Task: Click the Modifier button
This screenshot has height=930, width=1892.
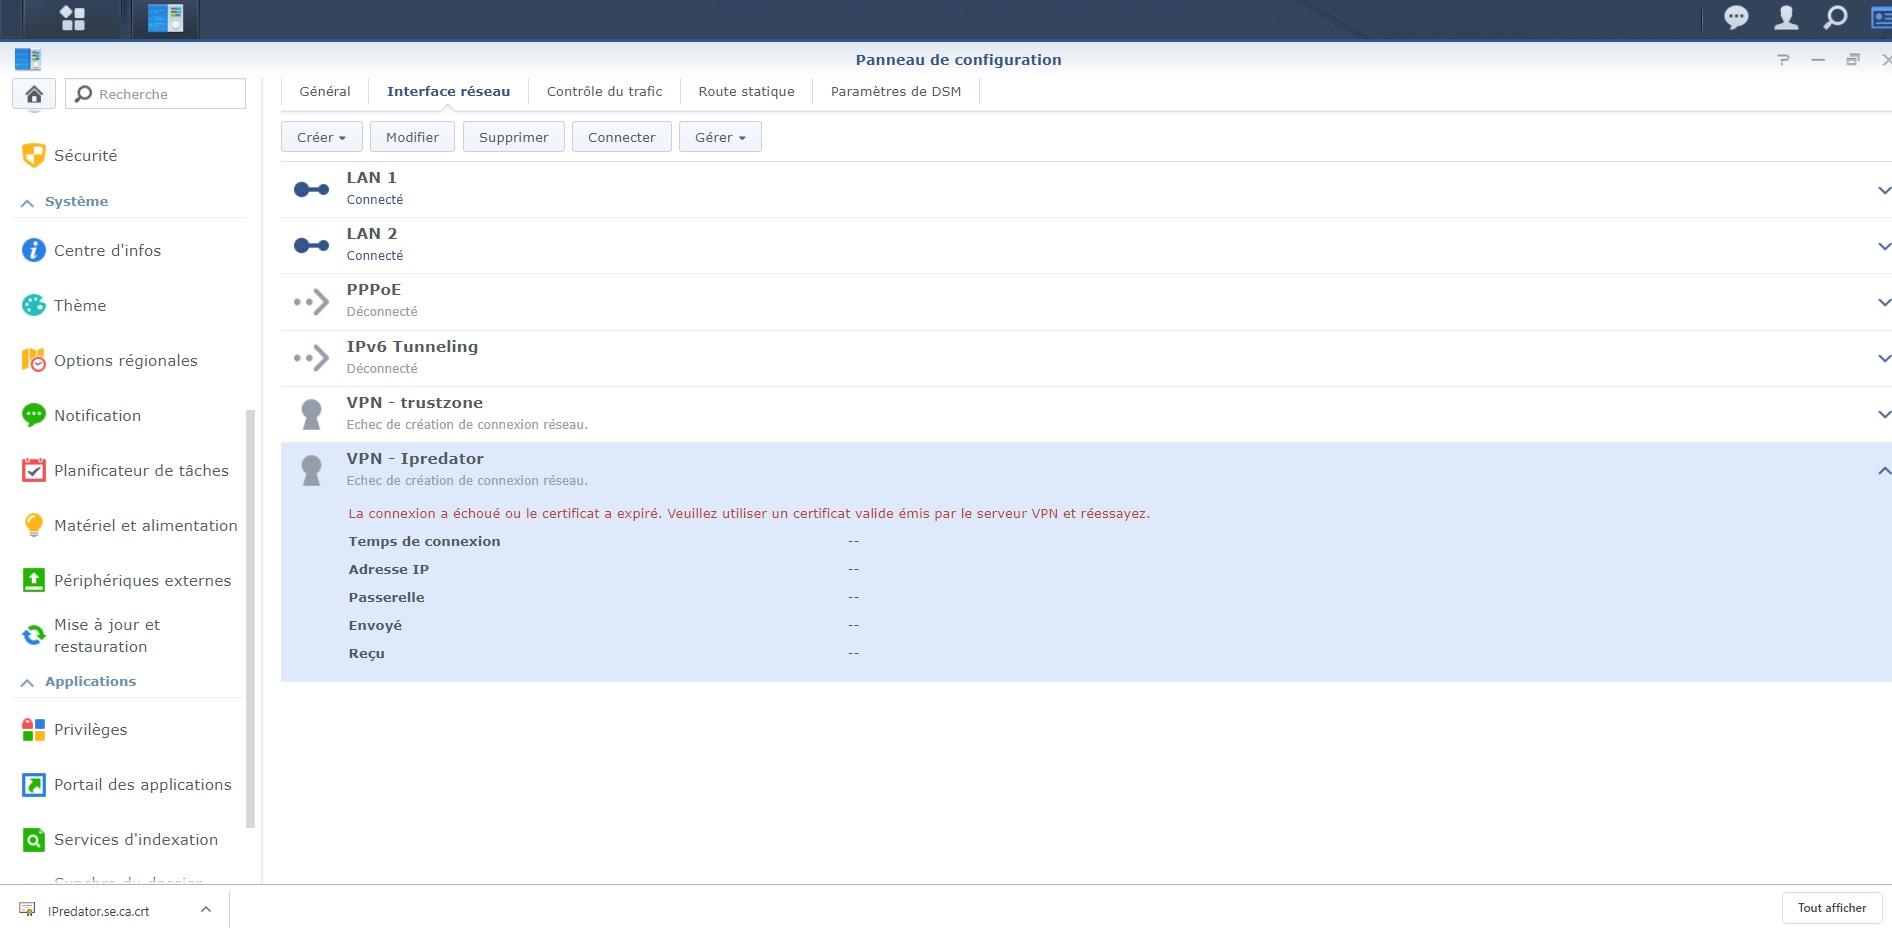Action: pos(412,137)
